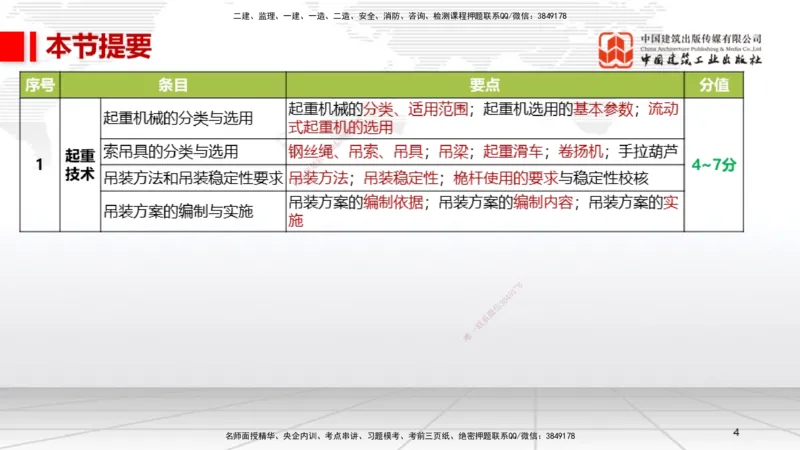The width and height of the screenshot is (800, 450).
Task: Click the 起重技术 category cell
Action: tap(80, 164)
